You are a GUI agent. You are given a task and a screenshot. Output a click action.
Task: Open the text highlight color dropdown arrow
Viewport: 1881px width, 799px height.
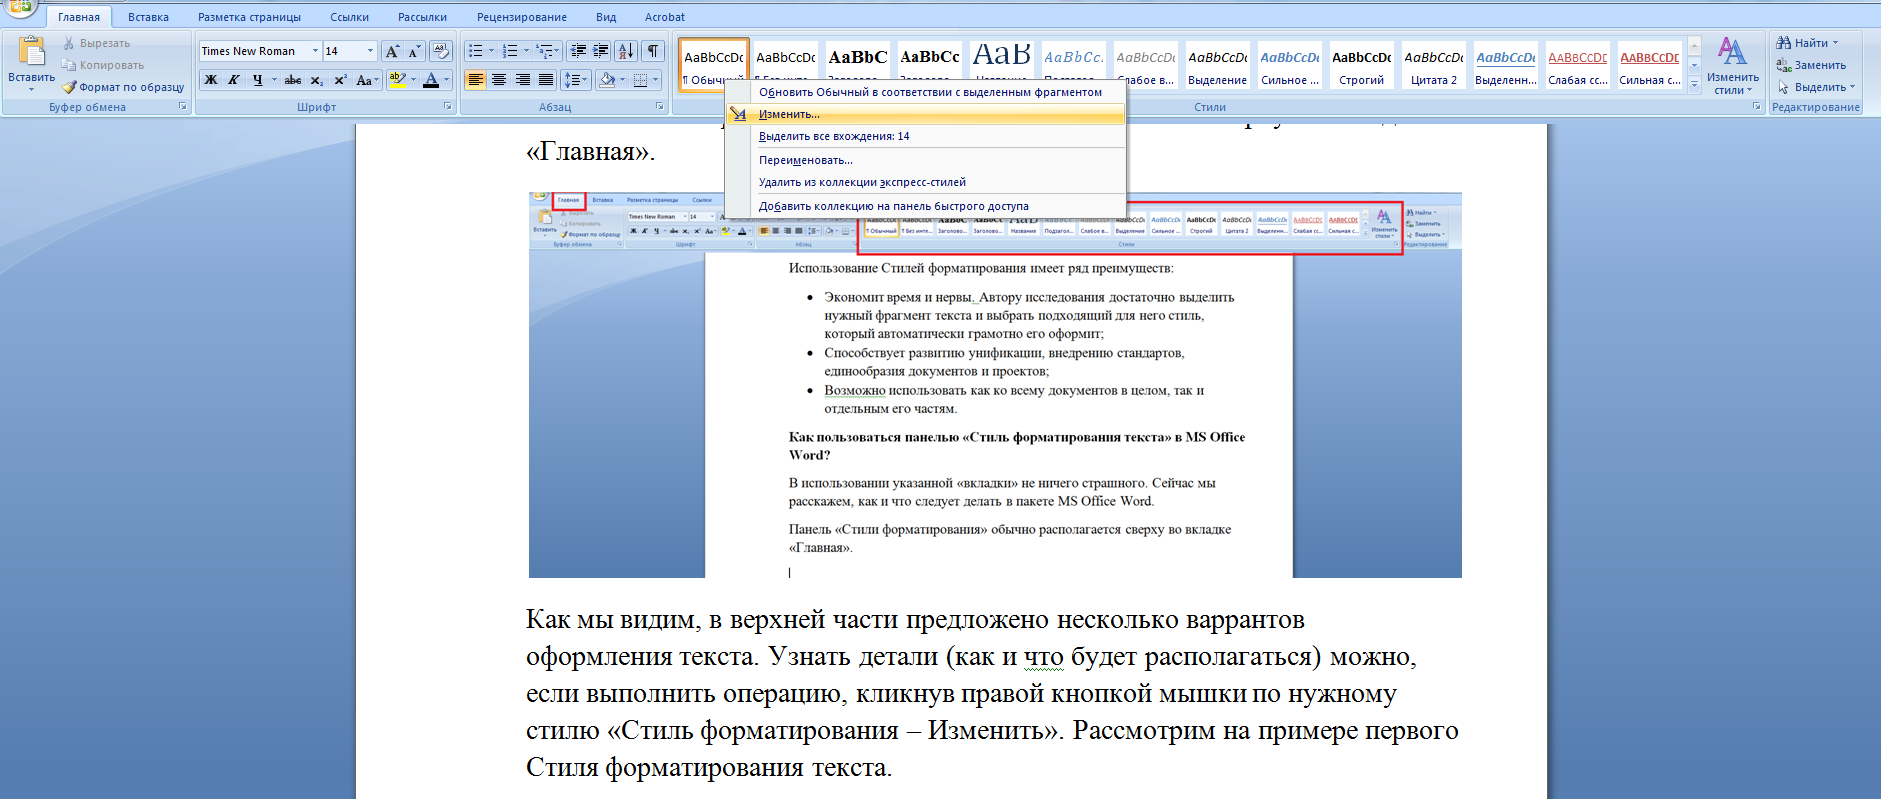(x=413, y=80)
